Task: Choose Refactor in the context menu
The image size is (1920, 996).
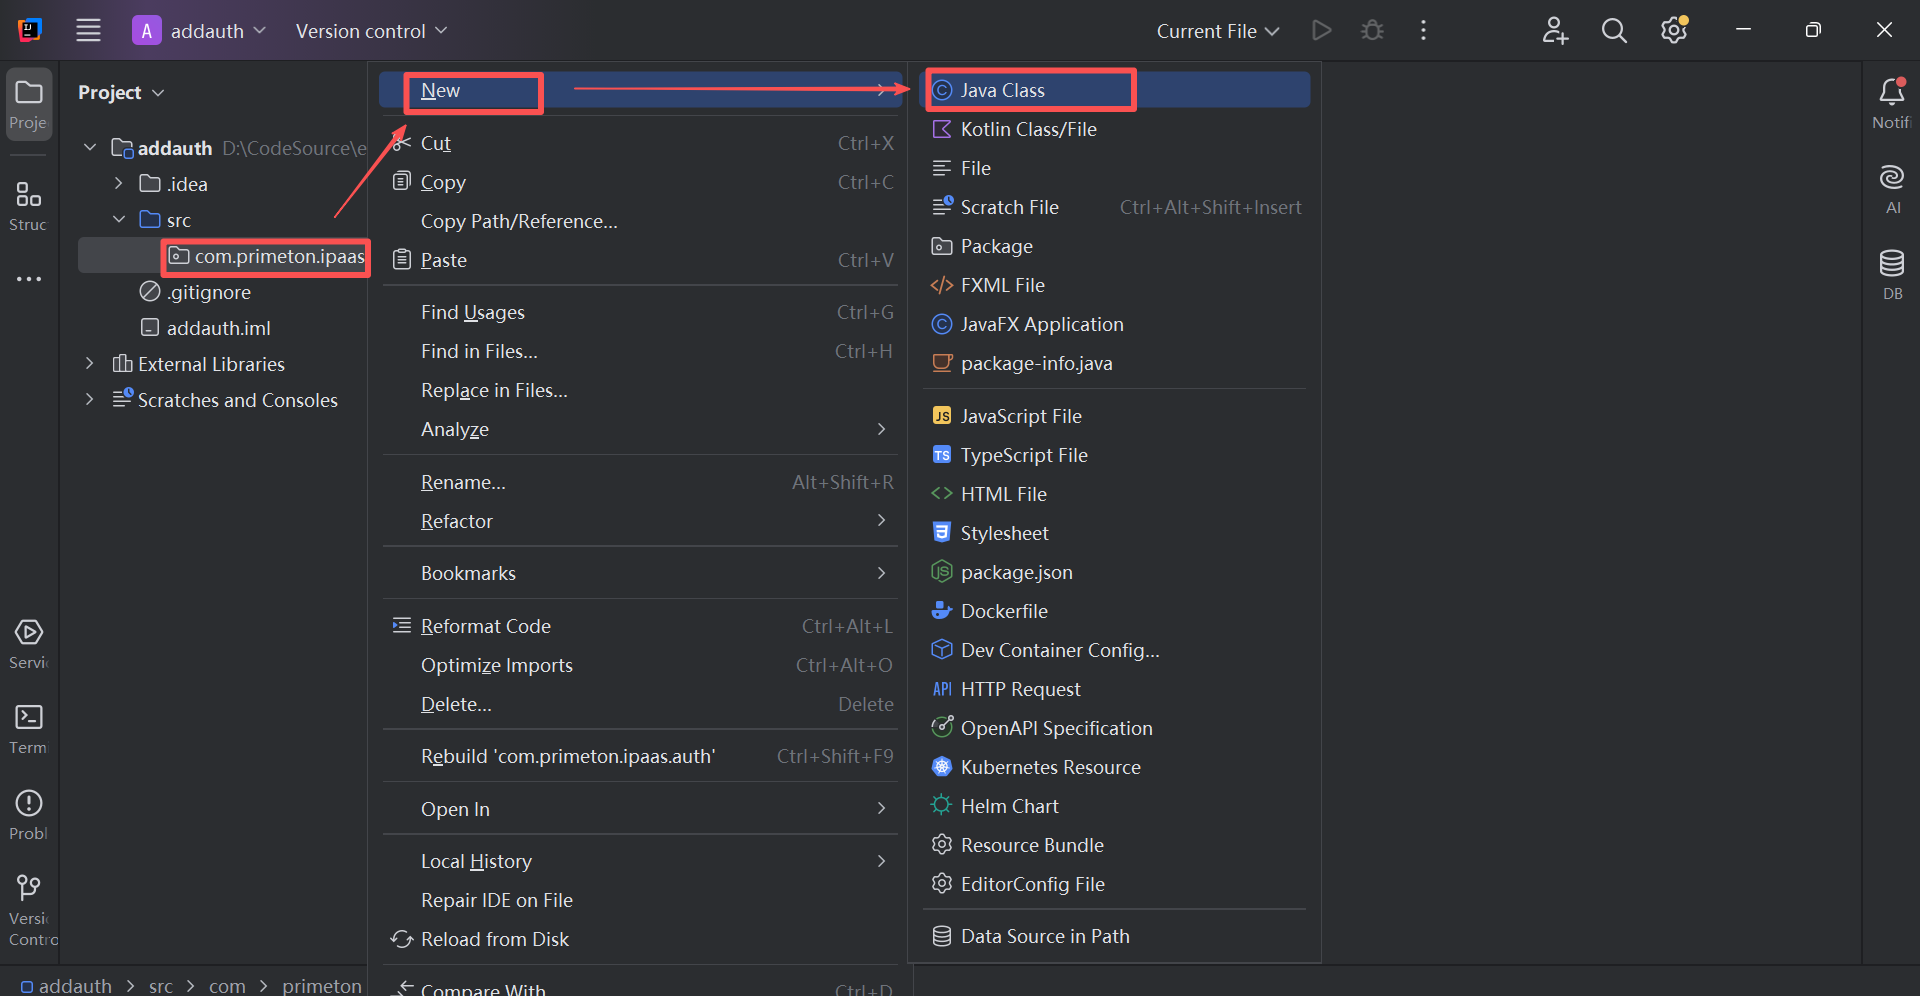Action: 457,521
